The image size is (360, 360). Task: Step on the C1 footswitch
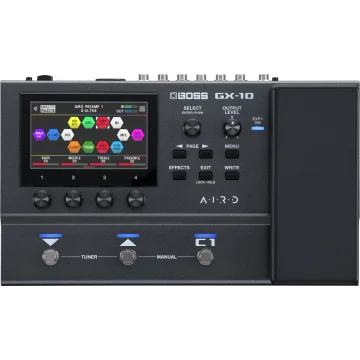[x=205, y=257]
